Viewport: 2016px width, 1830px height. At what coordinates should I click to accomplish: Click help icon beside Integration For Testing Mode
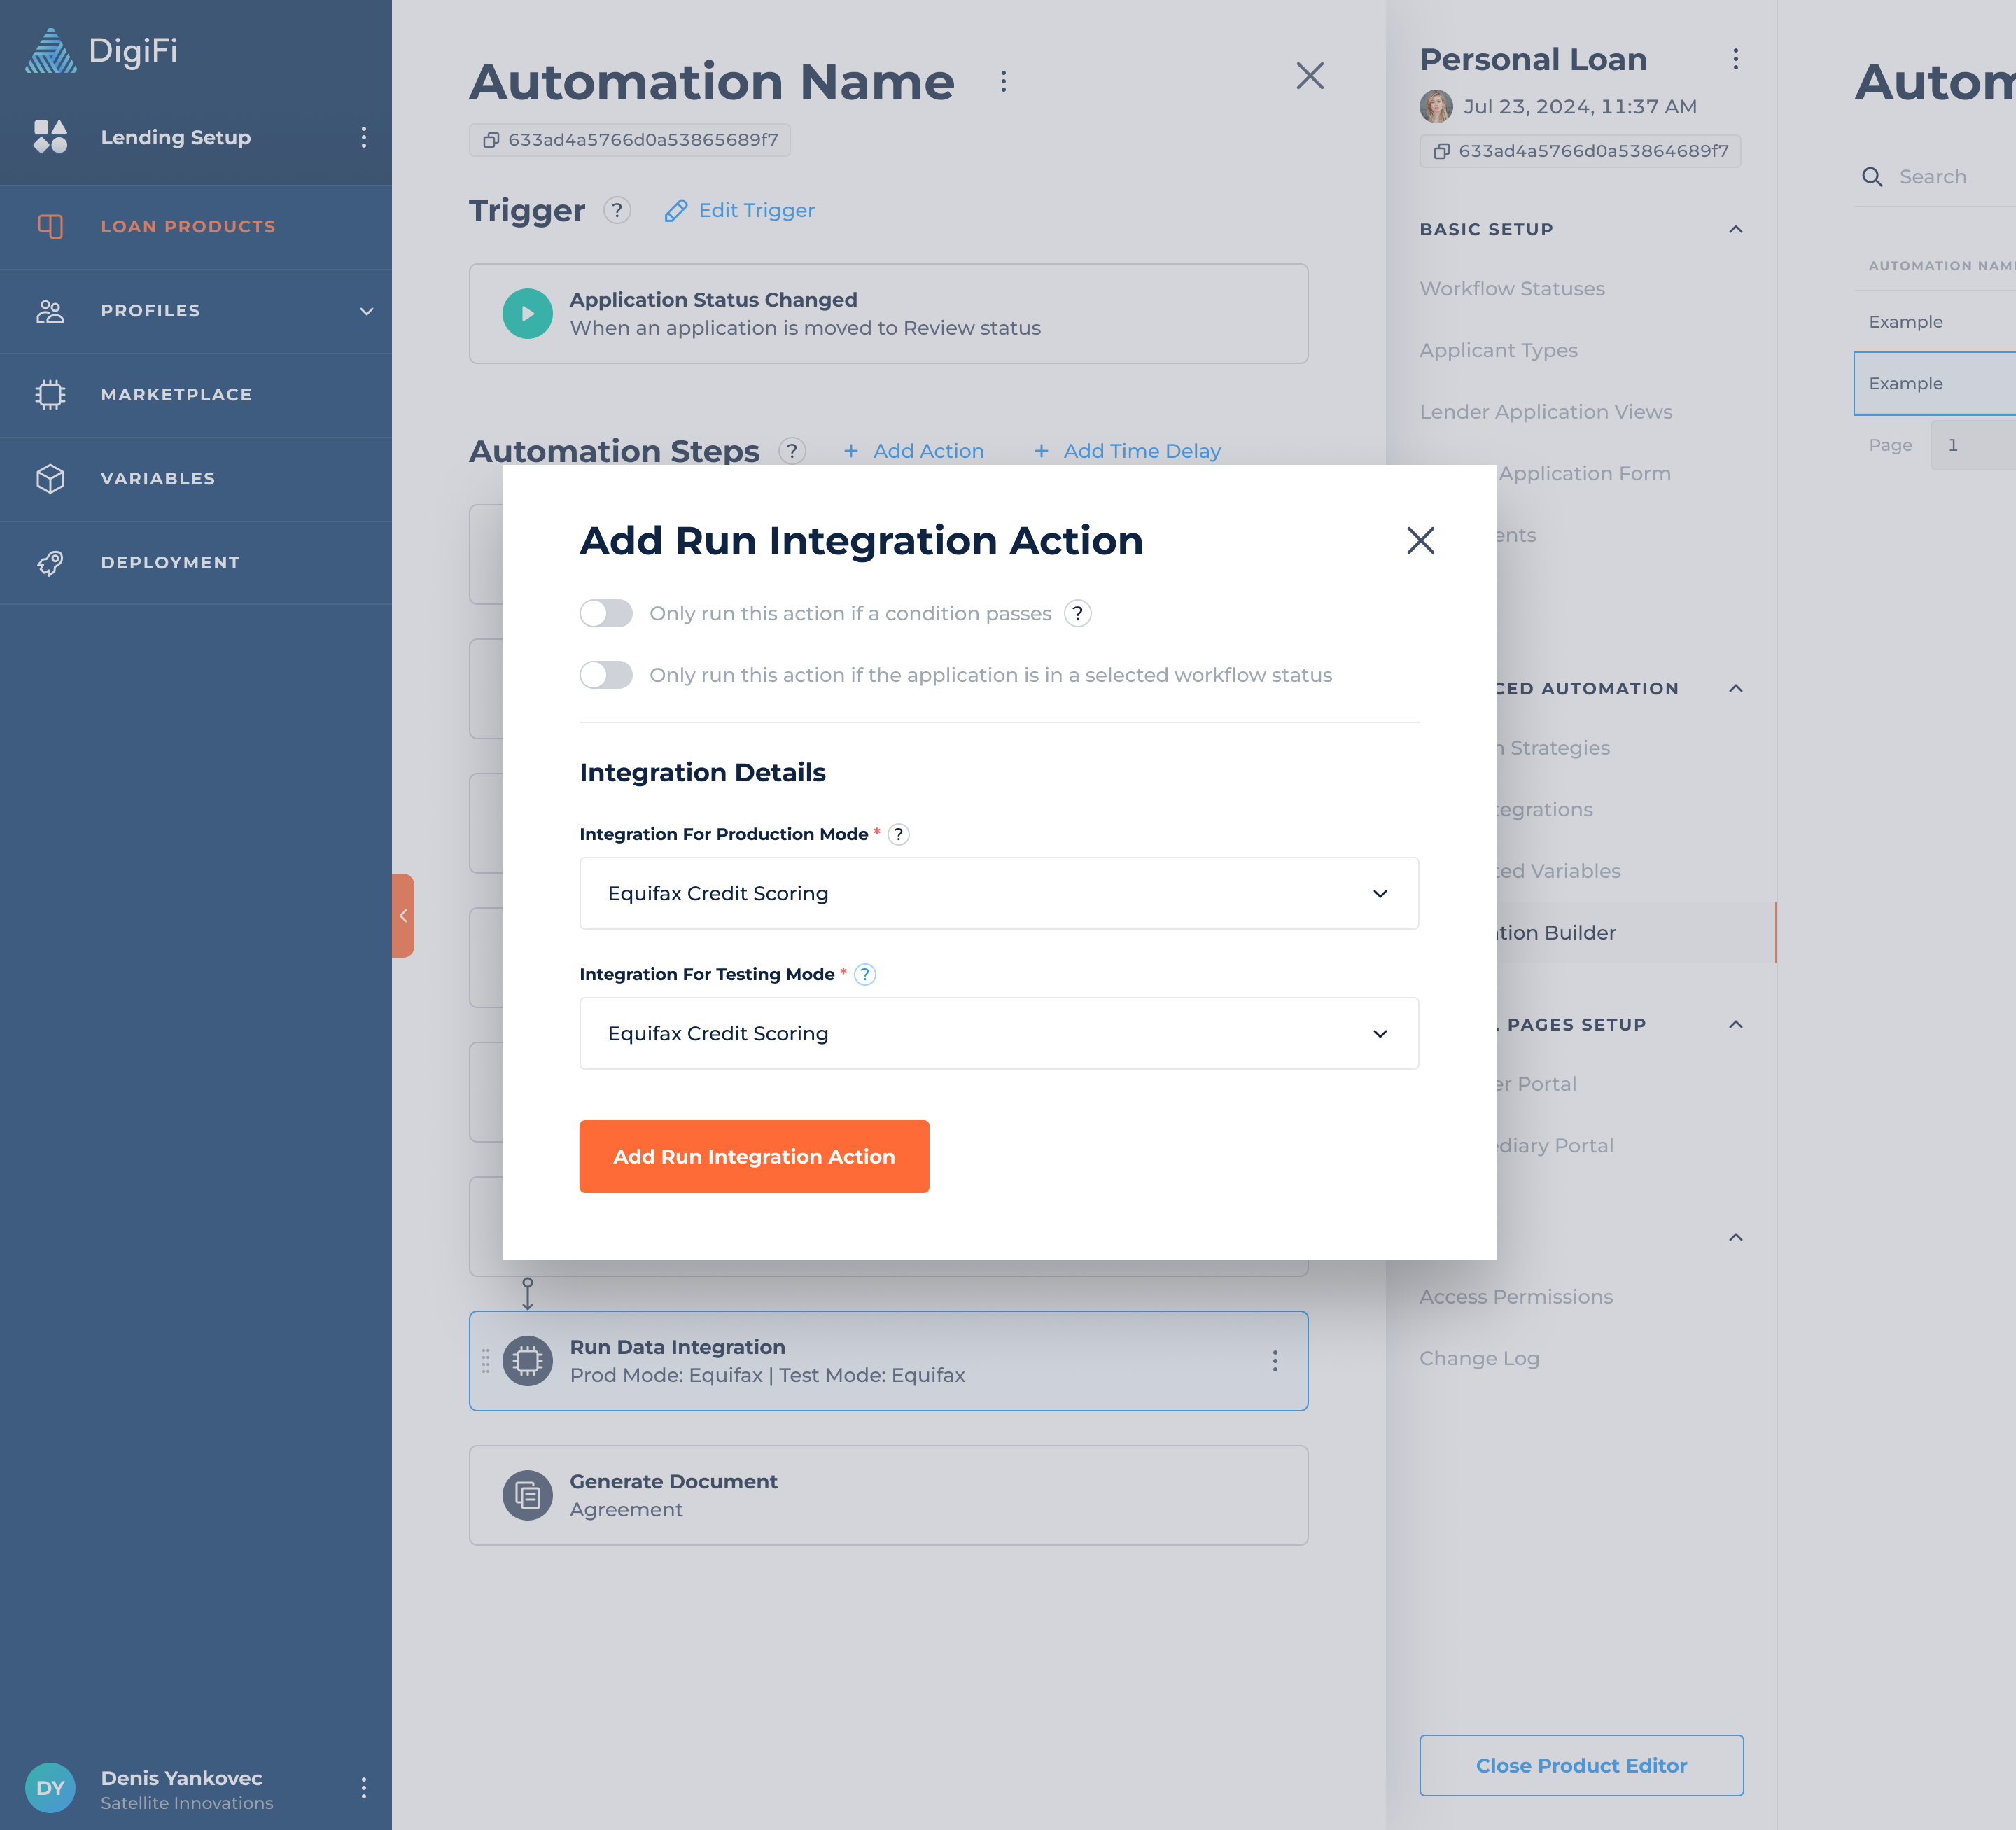pyautogui.click(x=865, y=974)
